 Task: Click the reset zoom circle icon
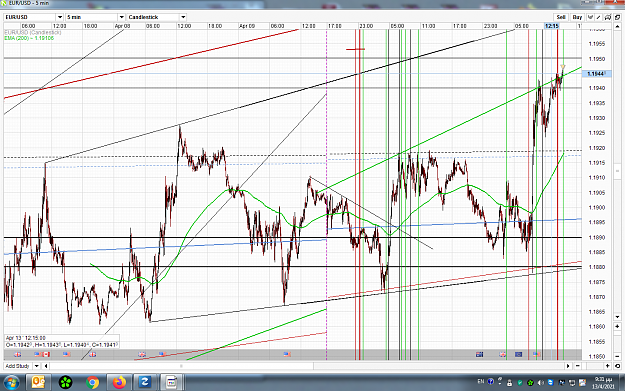(617, 366)
